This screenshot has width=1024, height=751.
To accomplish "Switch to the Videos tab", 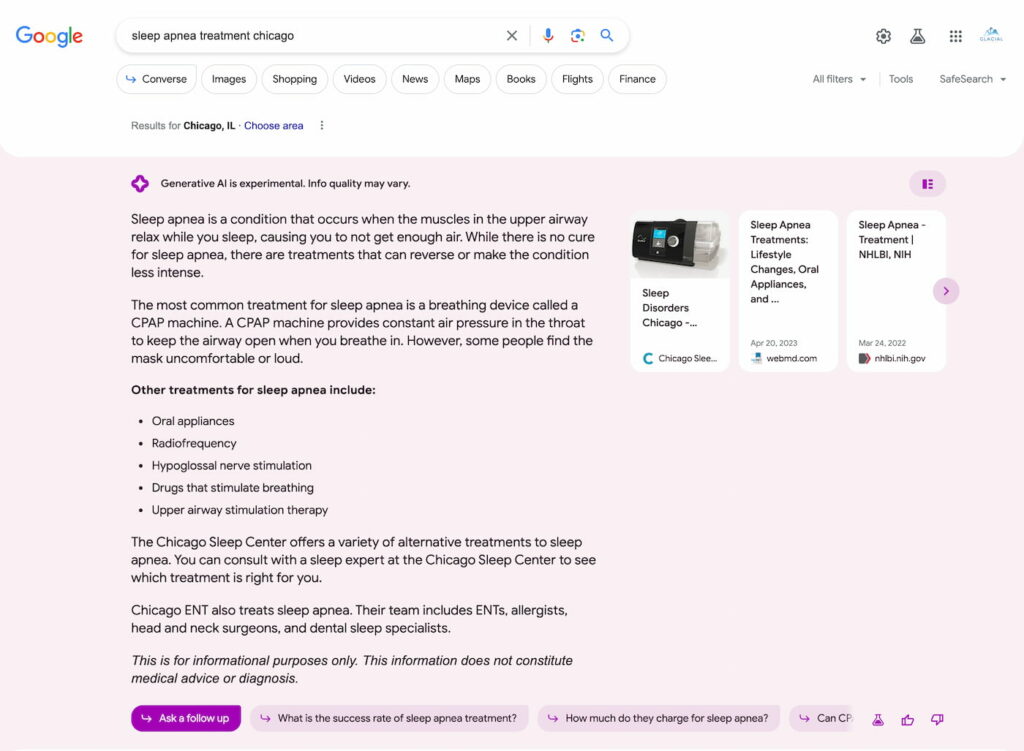I will (x=359, y=79).
